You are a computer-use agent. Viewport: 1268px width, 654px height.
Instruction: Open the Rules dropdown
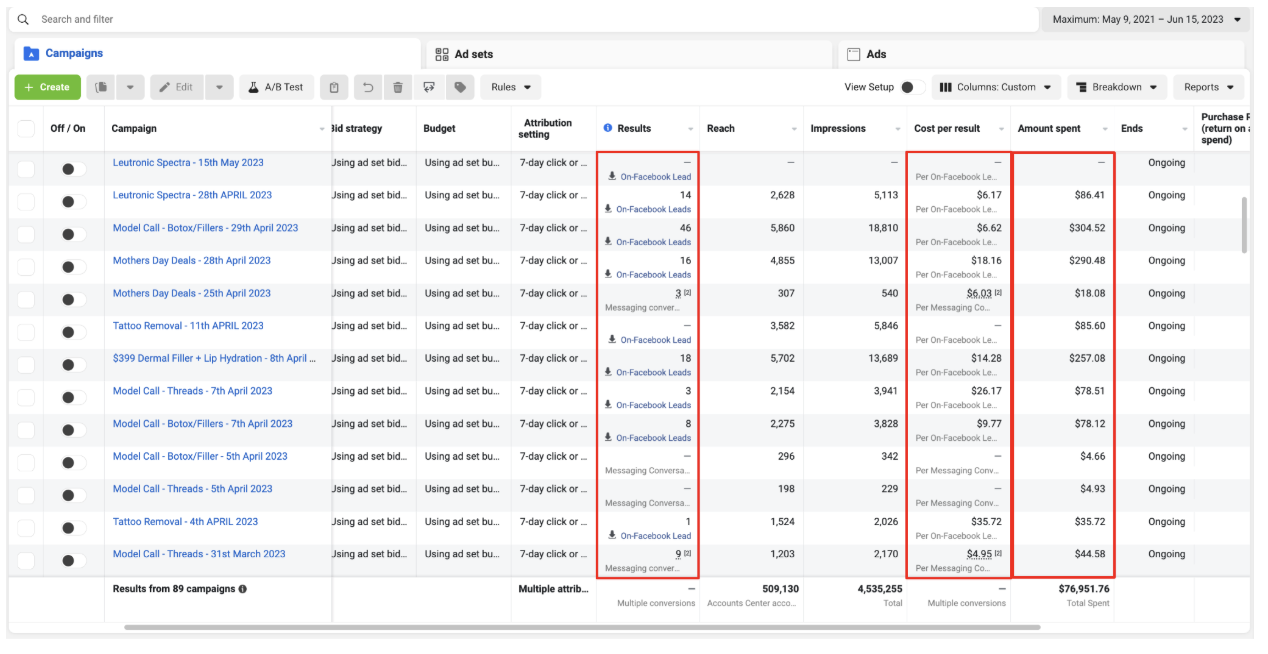coord(510,87)
